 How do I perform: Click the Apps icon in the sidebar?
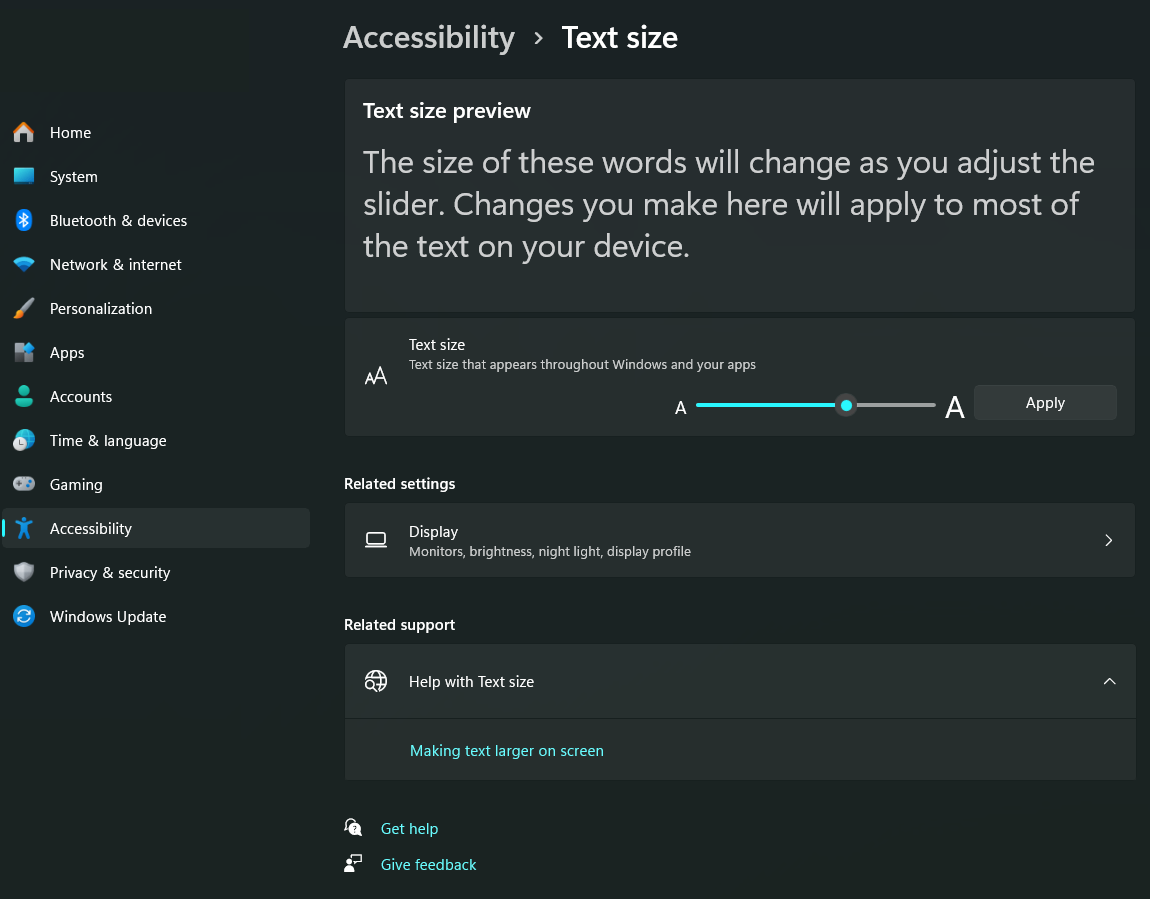24,352
